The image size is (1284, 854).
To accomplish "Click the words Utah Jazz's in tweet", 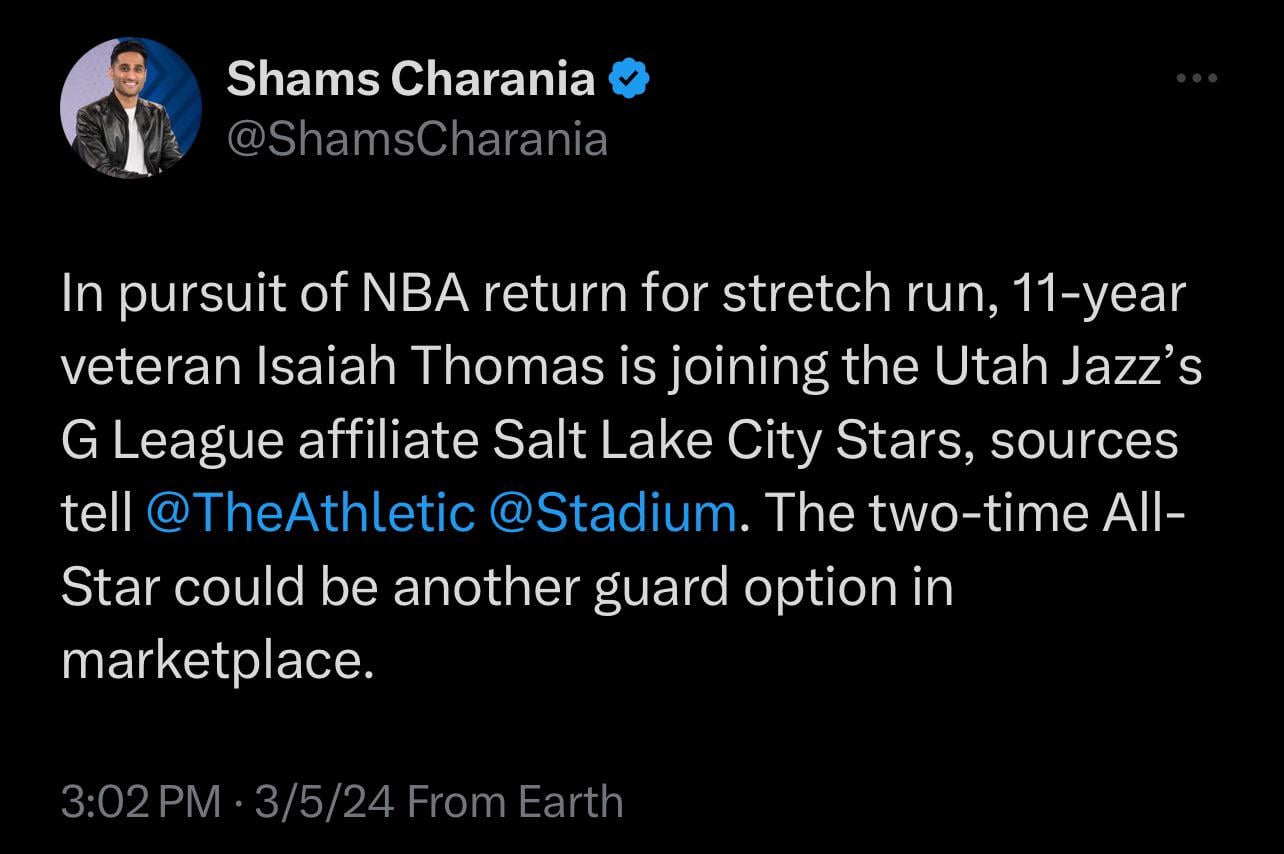I will 1068,367.
